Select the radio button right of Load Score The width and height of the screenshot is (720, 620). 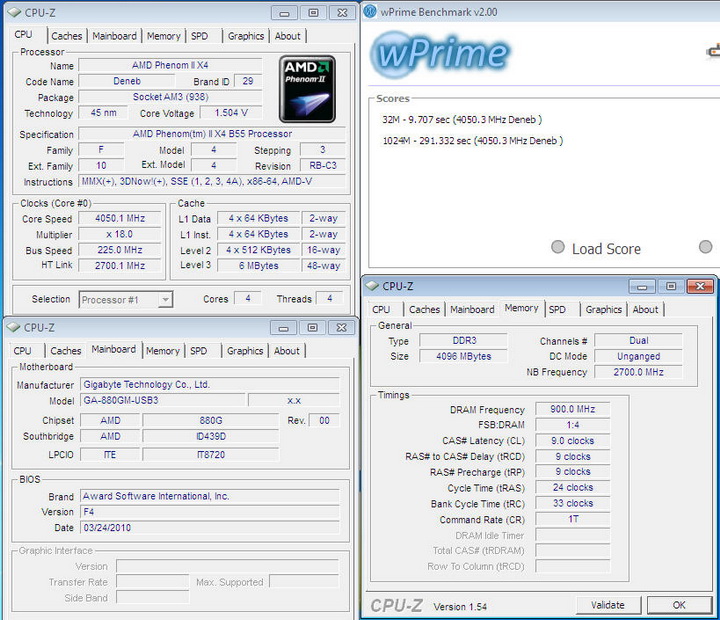tap(706, 247)
